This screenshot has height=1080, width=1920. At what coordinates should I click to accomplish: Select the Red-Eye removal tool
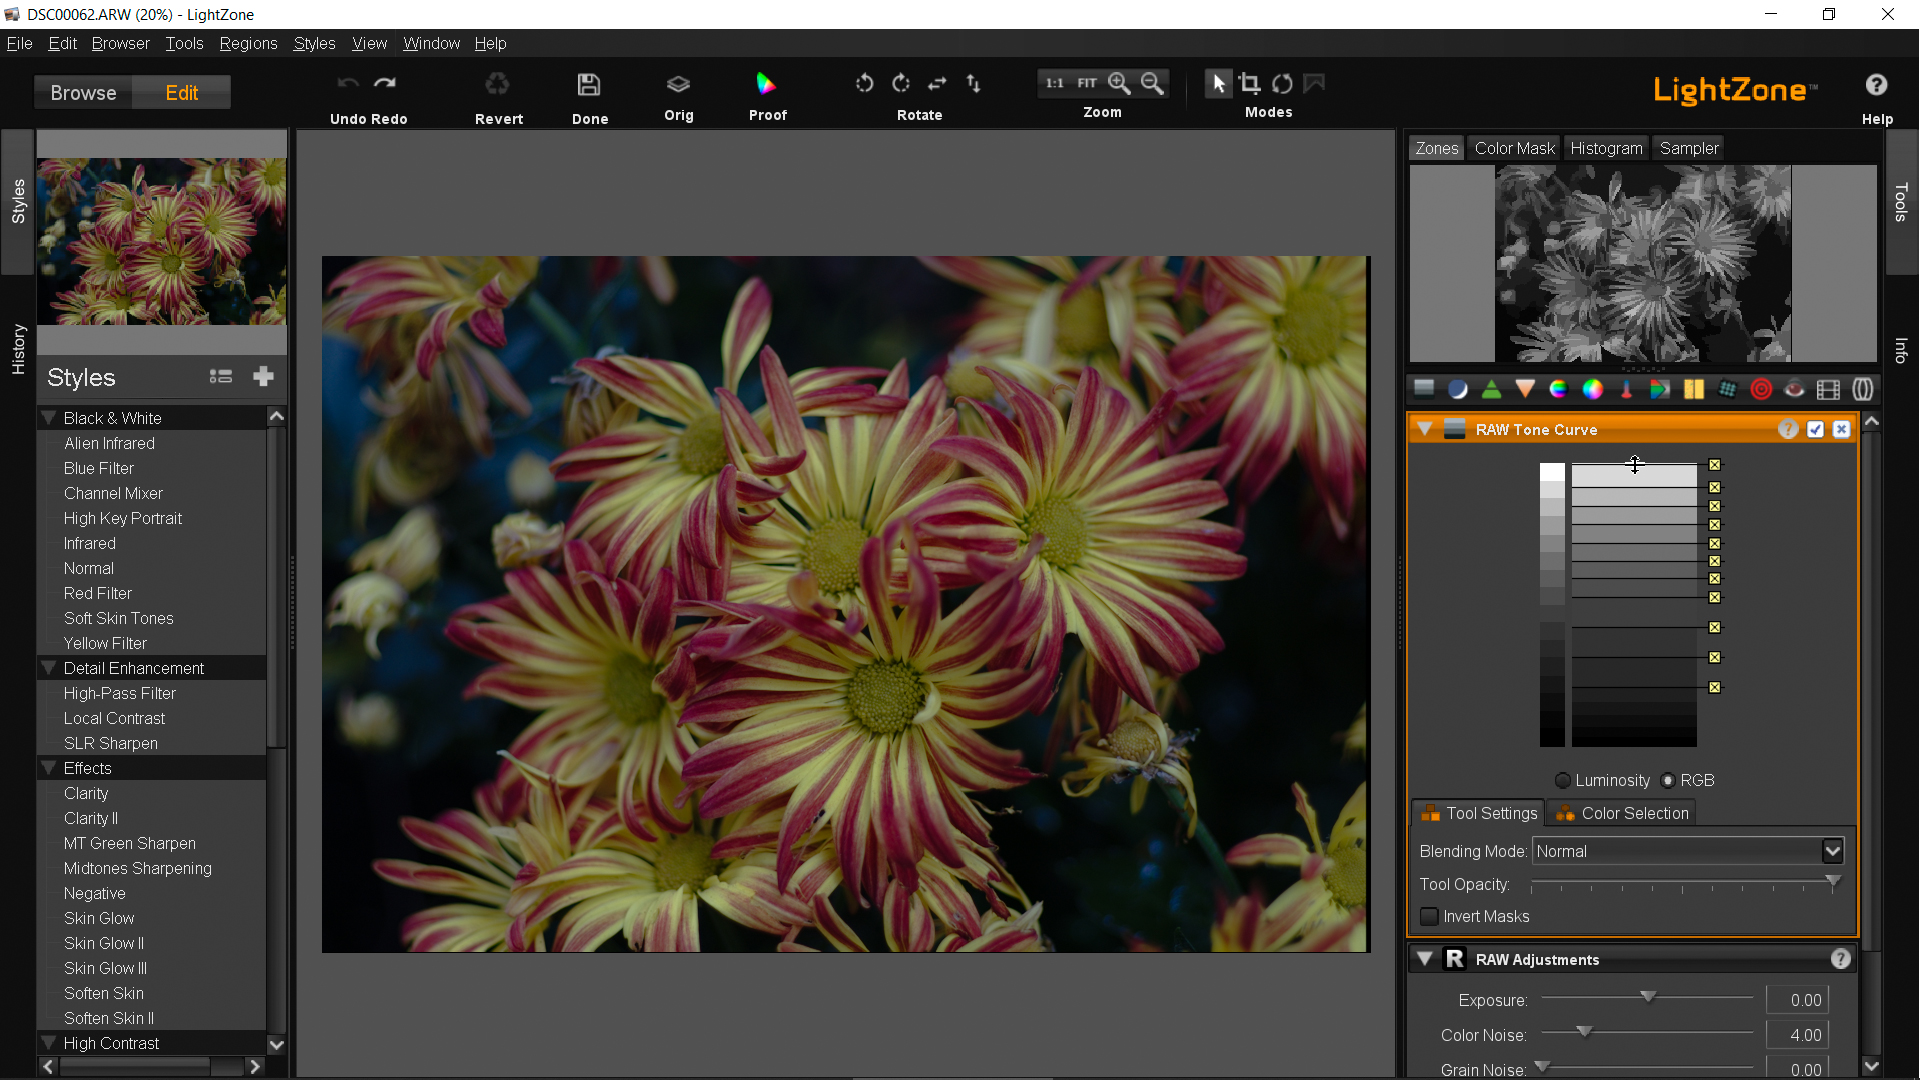point(1795,390)
